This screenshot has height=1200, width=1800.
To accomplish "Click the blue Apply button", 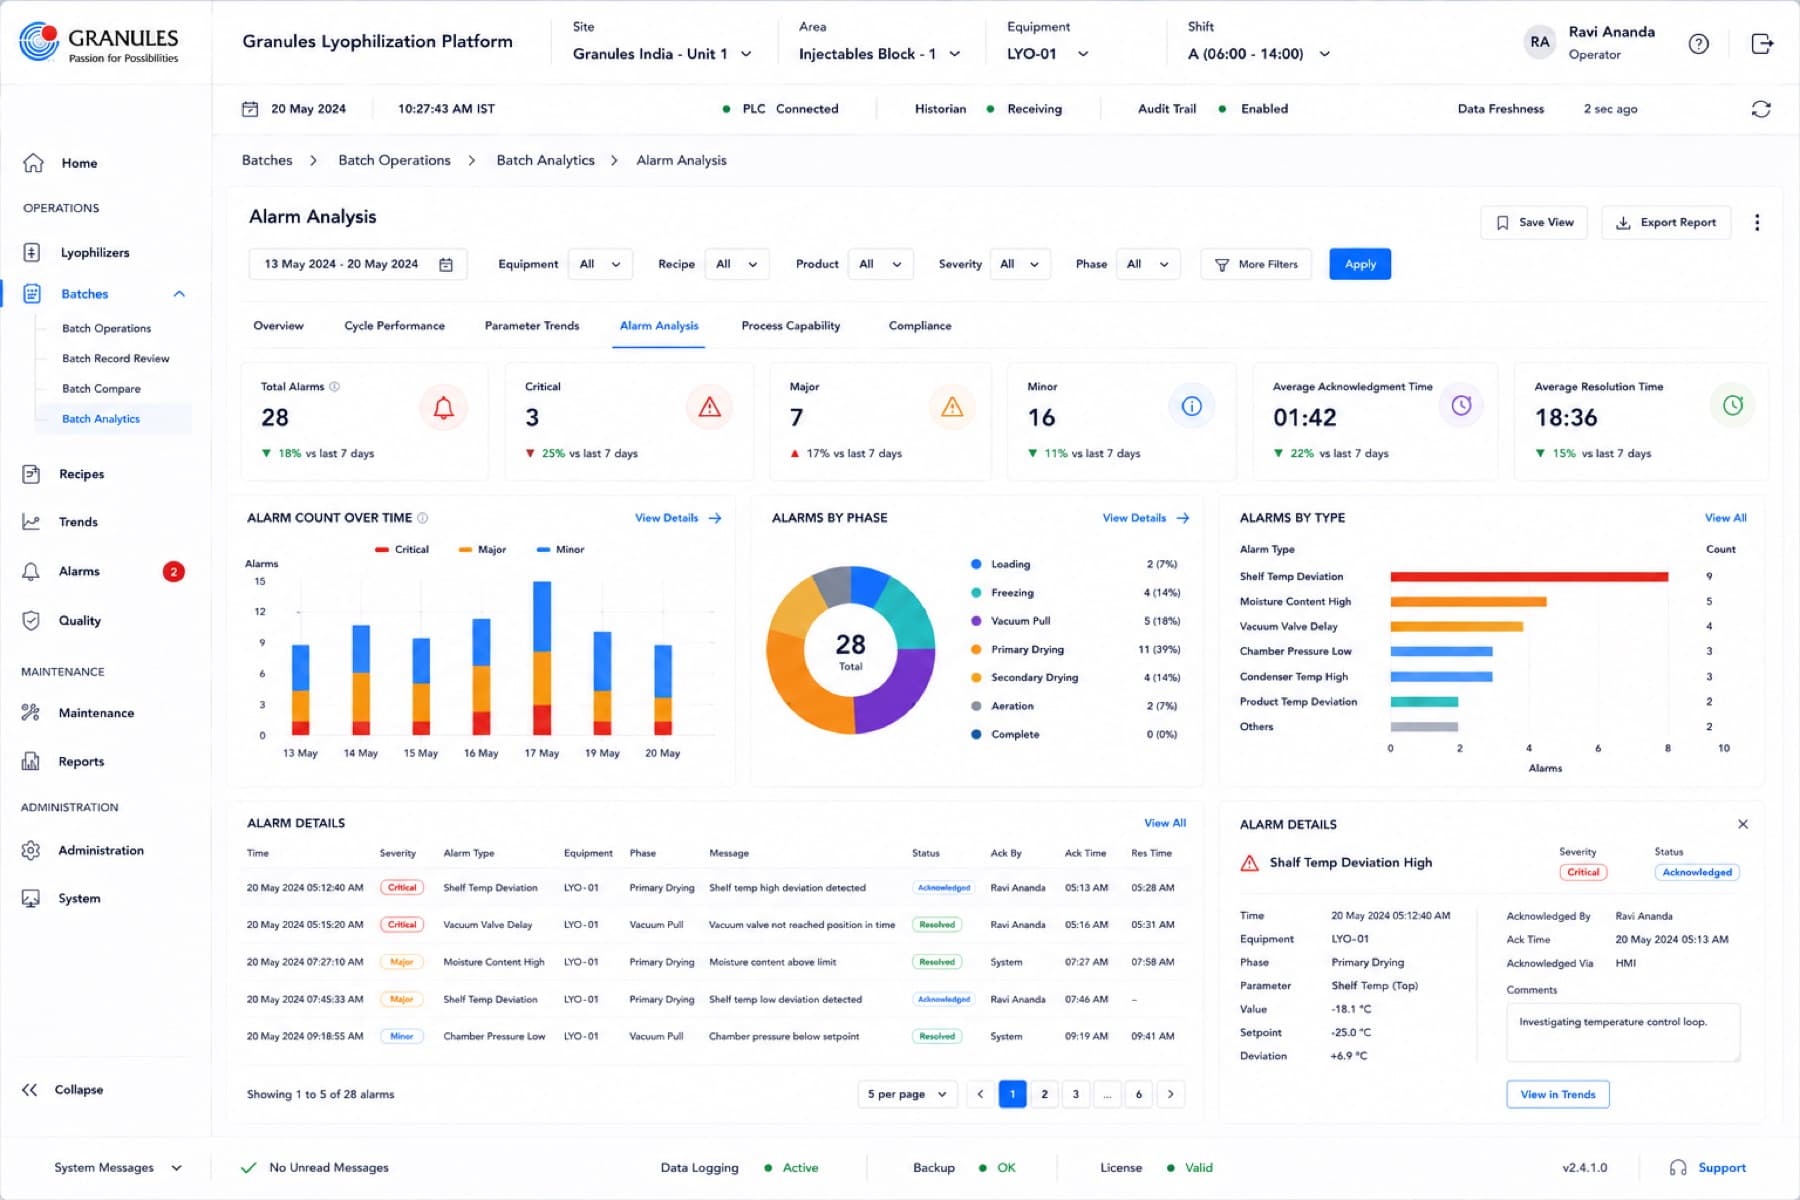I will pyautogui.click(x=1360, y=264).
